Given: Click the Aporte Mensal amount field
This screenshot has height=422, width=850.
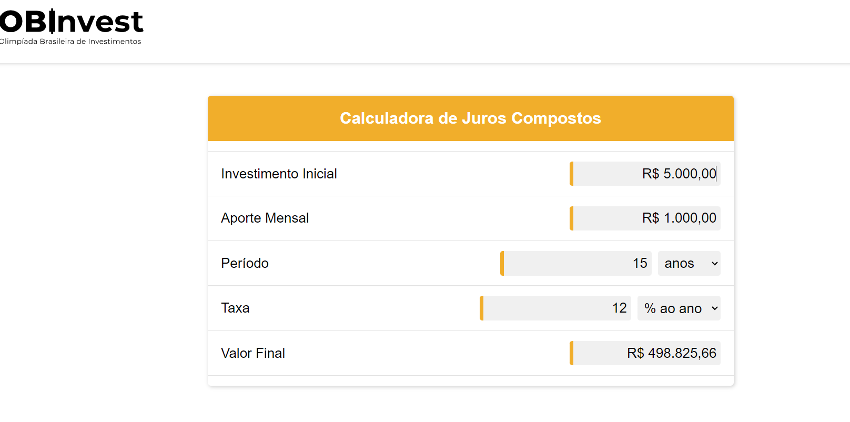Looking at the screenshot, I should coord(645,218).
